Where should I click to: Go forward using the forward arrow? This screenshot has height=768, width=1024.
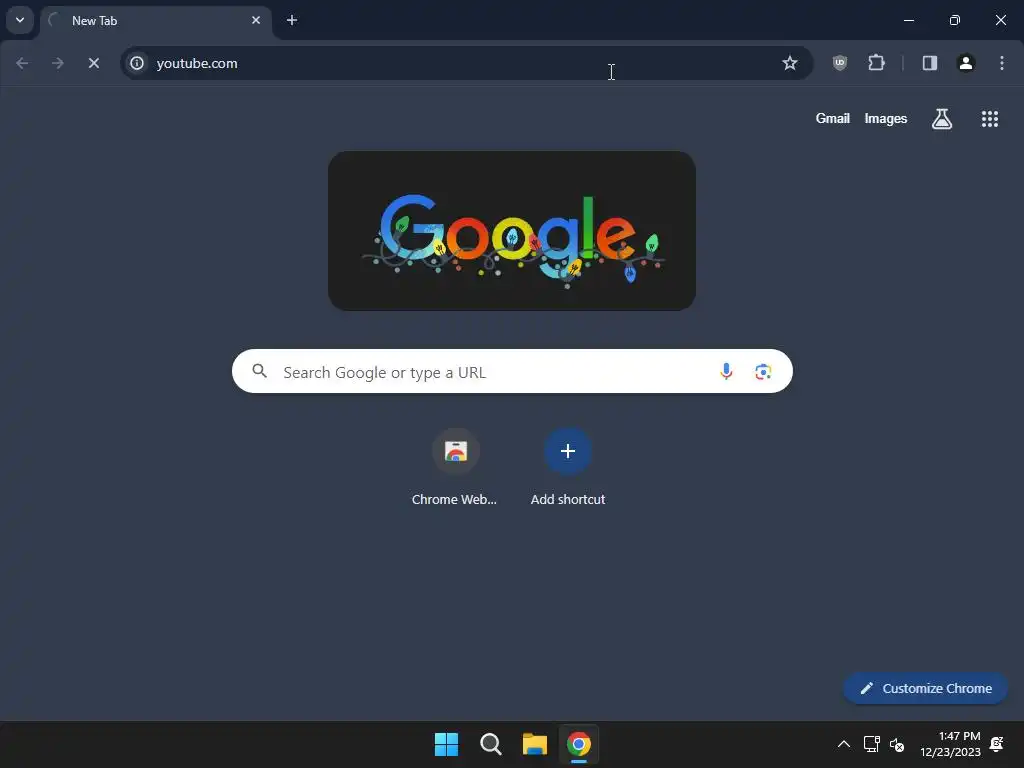[58, 63]
